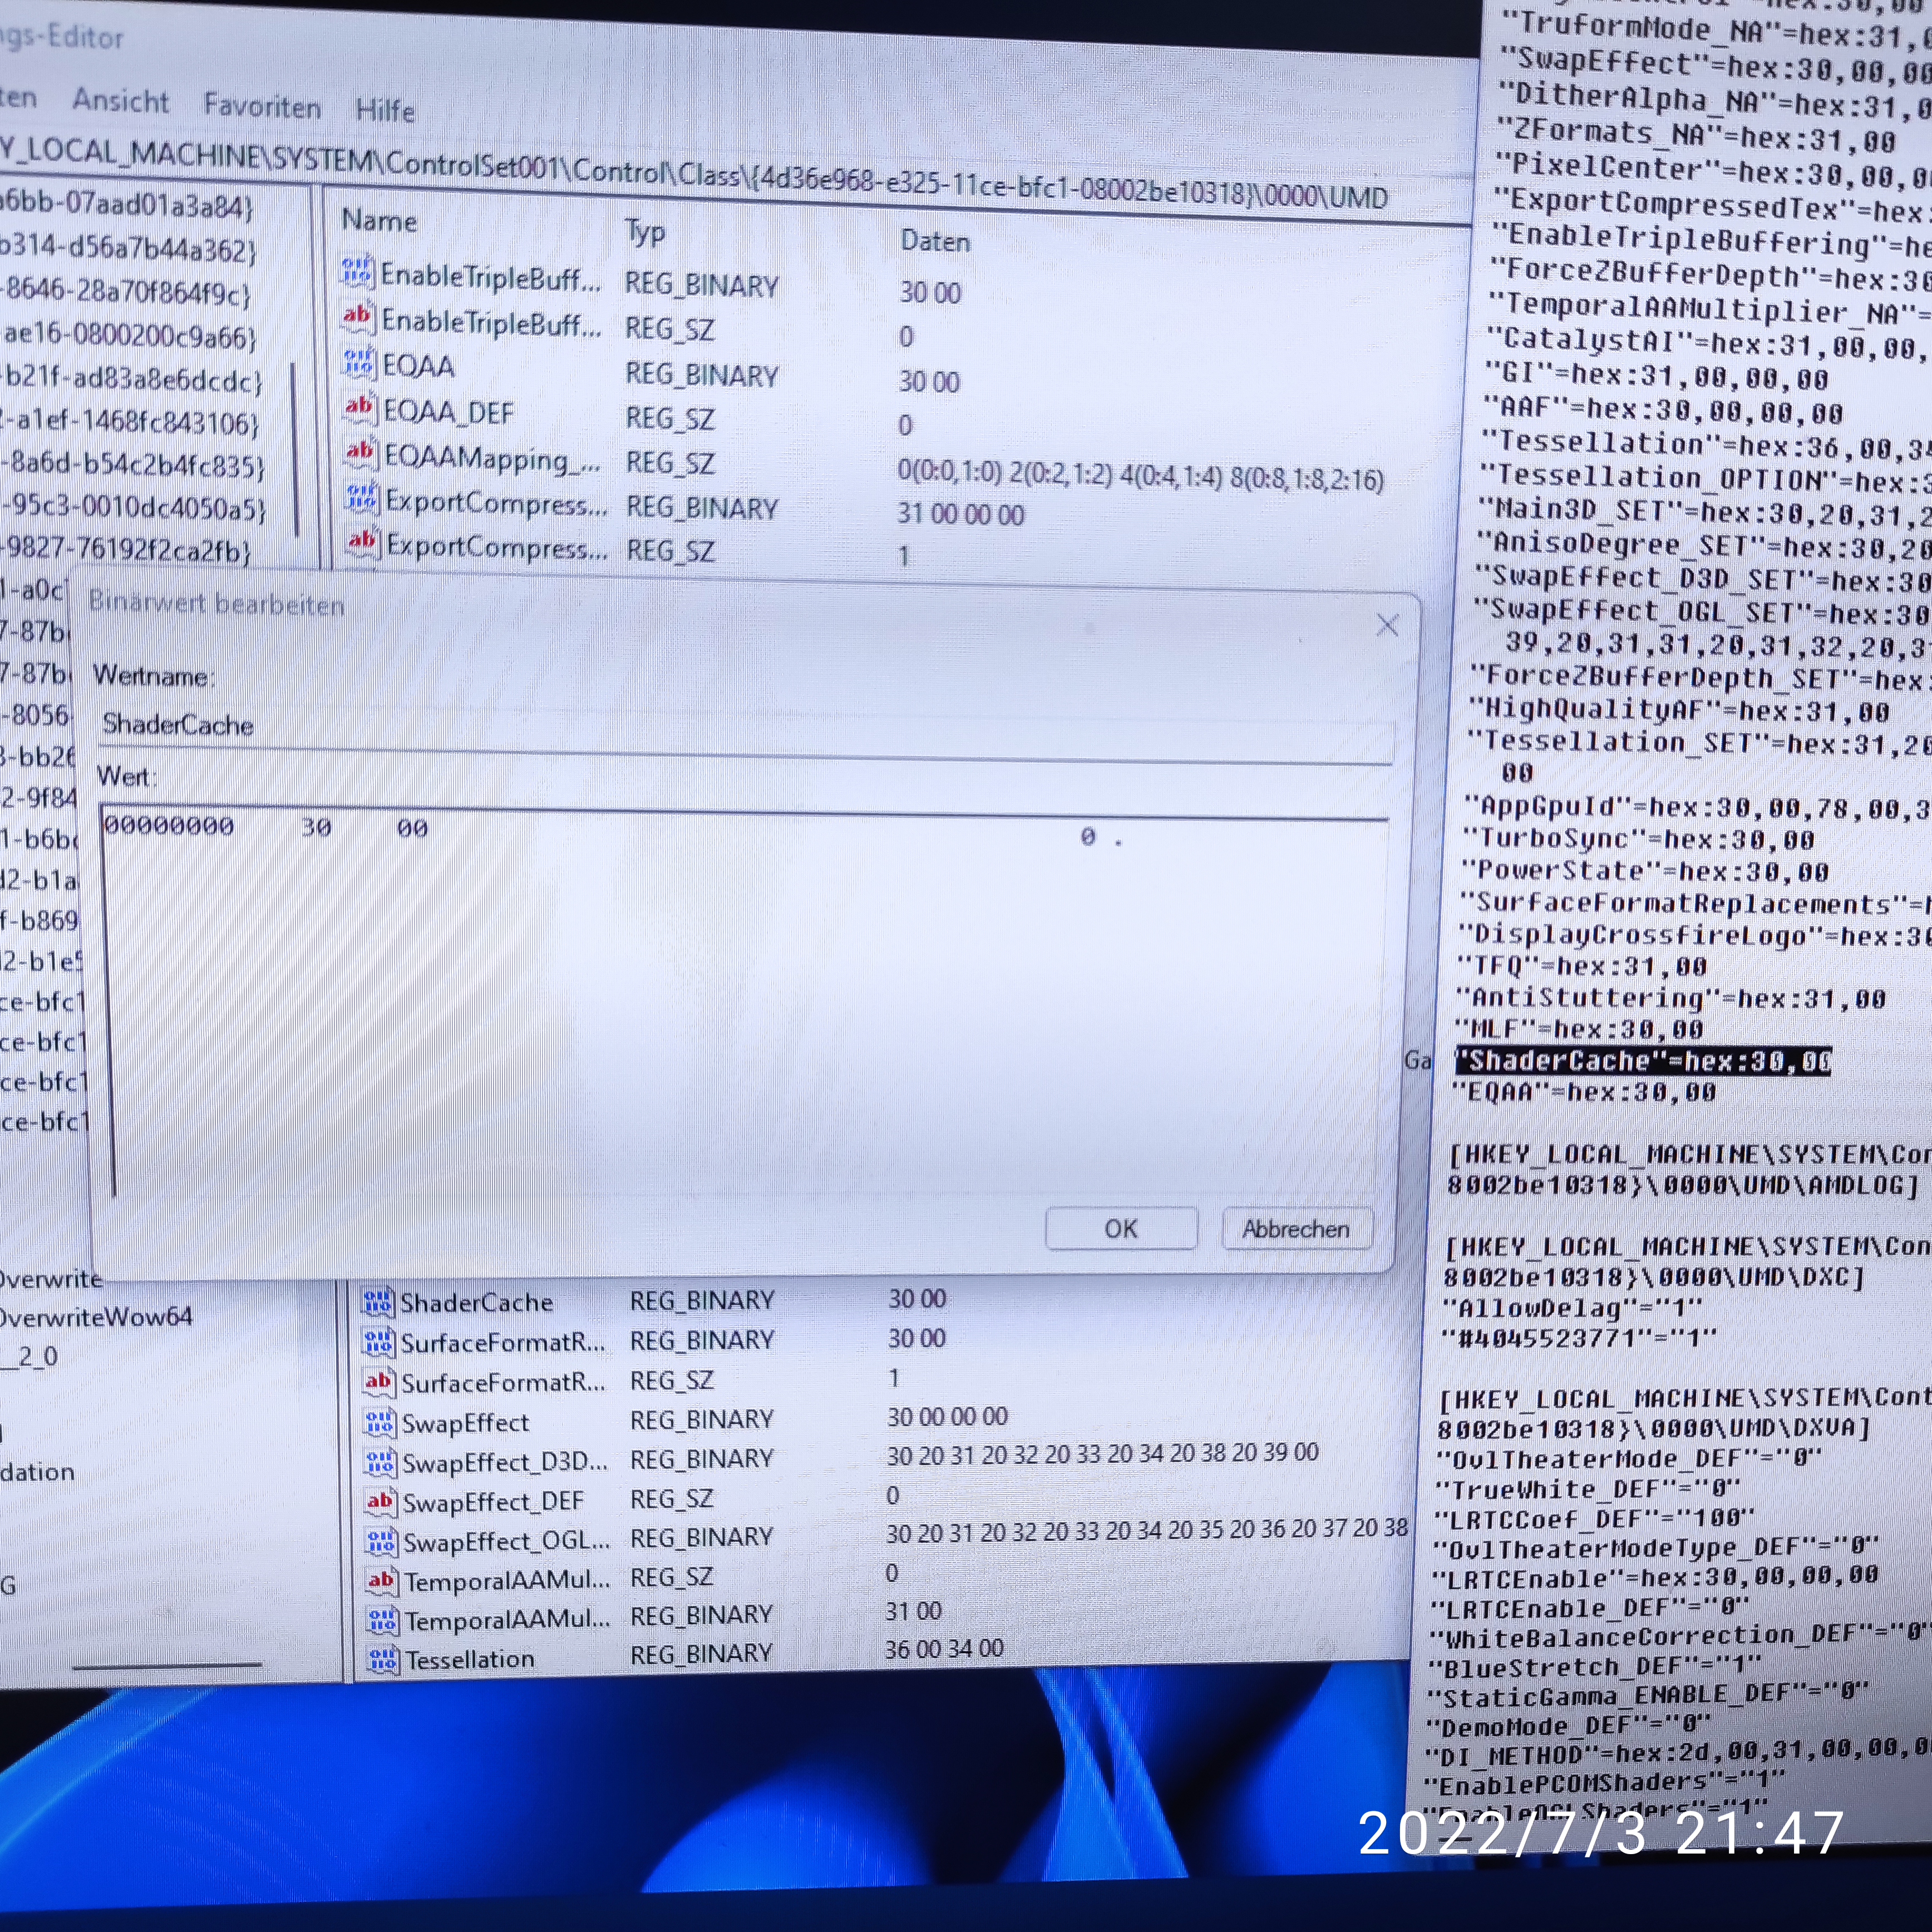1932x1932 pixels.
Task: Close the Binärwert bearbeiten dialog
Action: coord(1387,626)
